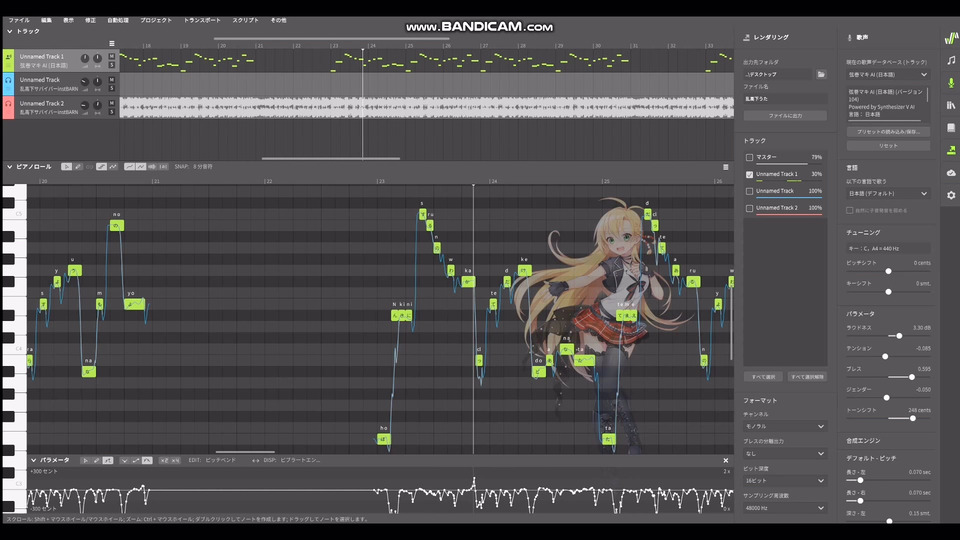Click Unnamed Track 2 headphone icon

click(x=9, y=104)
